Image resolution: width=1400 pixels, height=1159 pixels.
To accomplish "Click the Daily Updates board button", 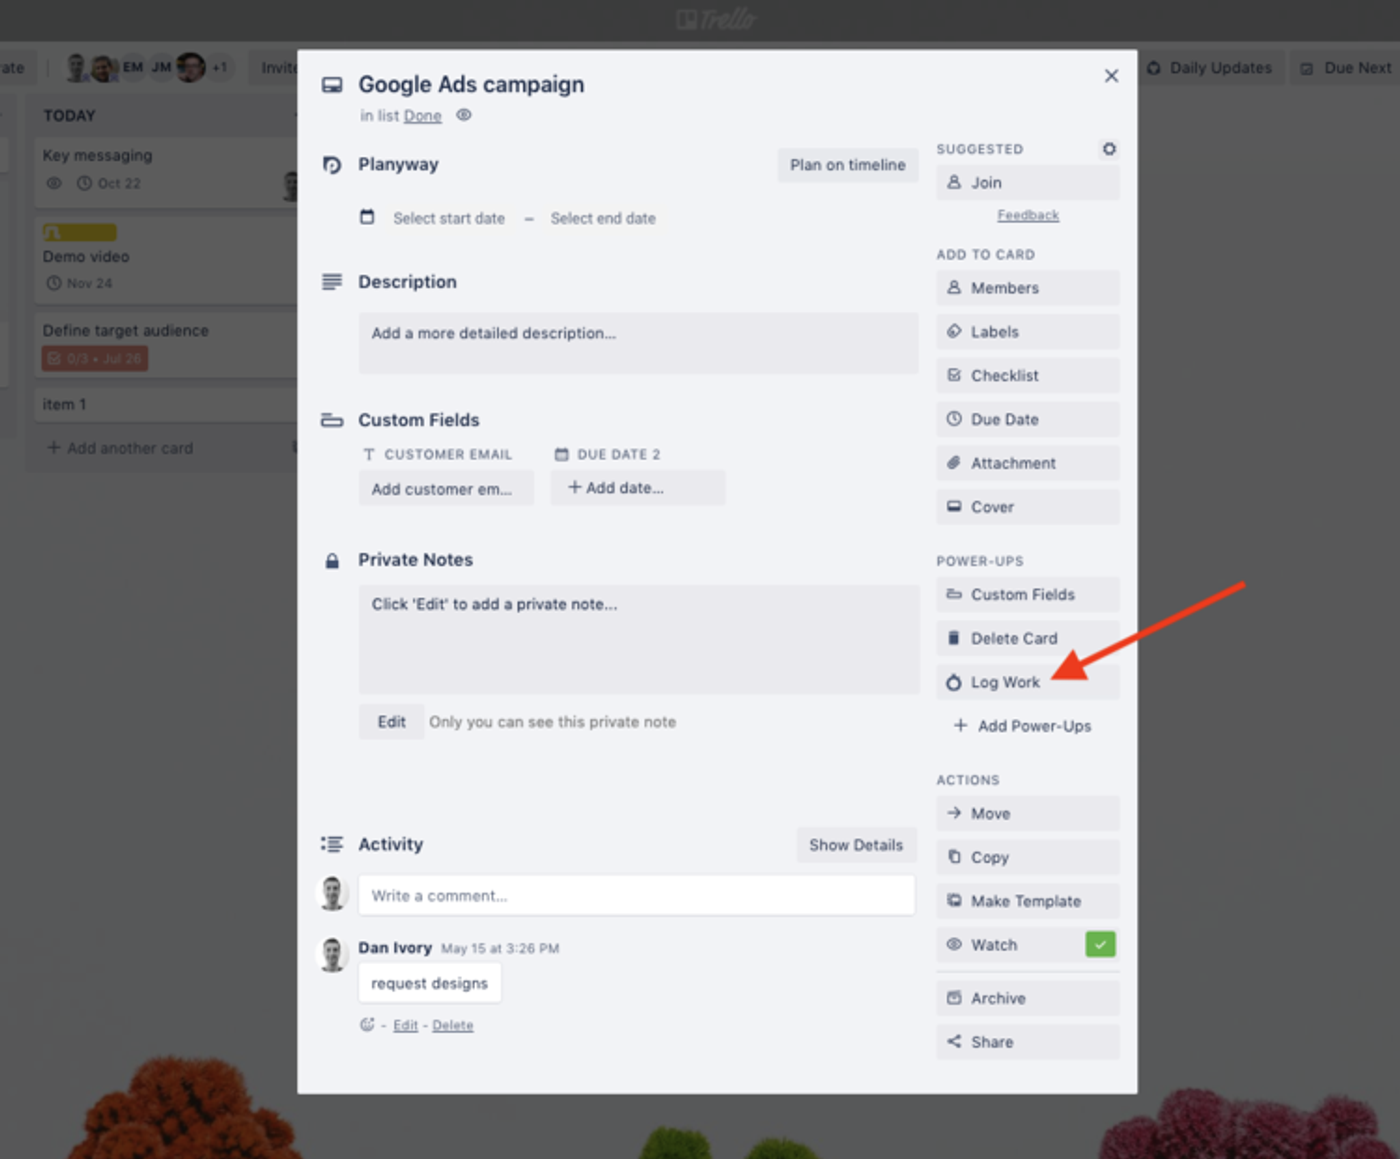I will click(1210, 68).
